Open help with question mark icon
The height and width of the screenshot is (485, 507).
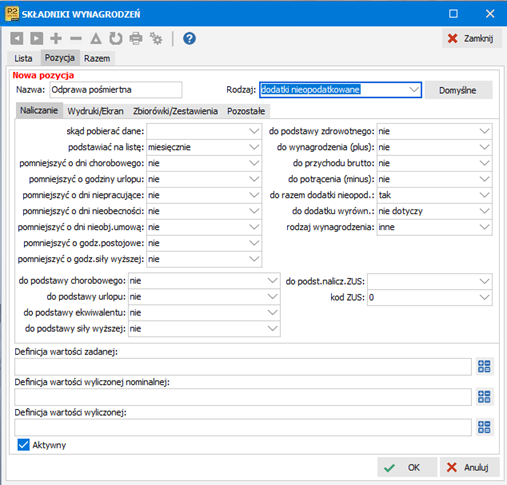point(189,38)
